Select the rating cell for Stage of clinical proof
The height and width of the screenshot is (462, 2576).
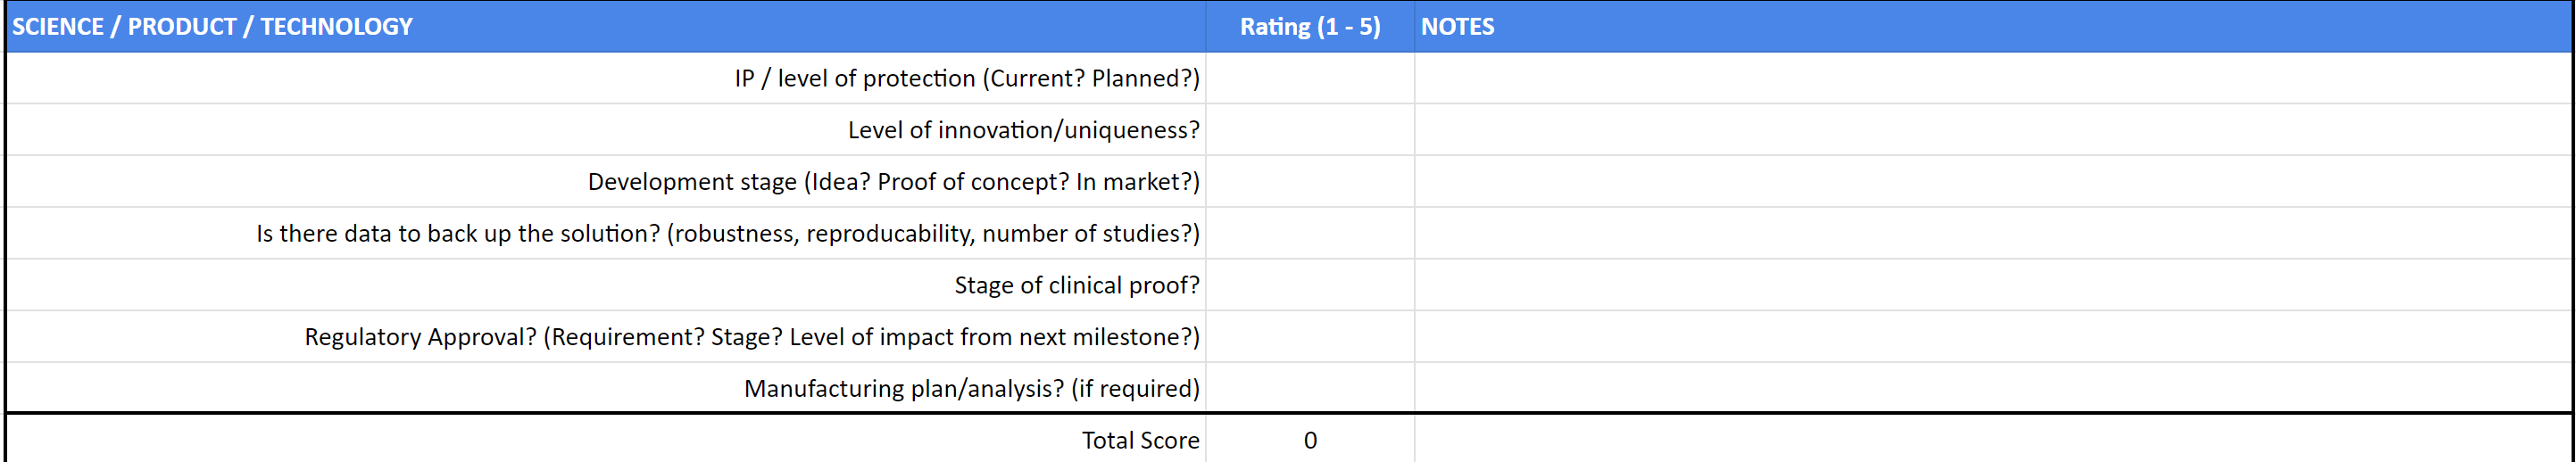tap(1309, 286)
